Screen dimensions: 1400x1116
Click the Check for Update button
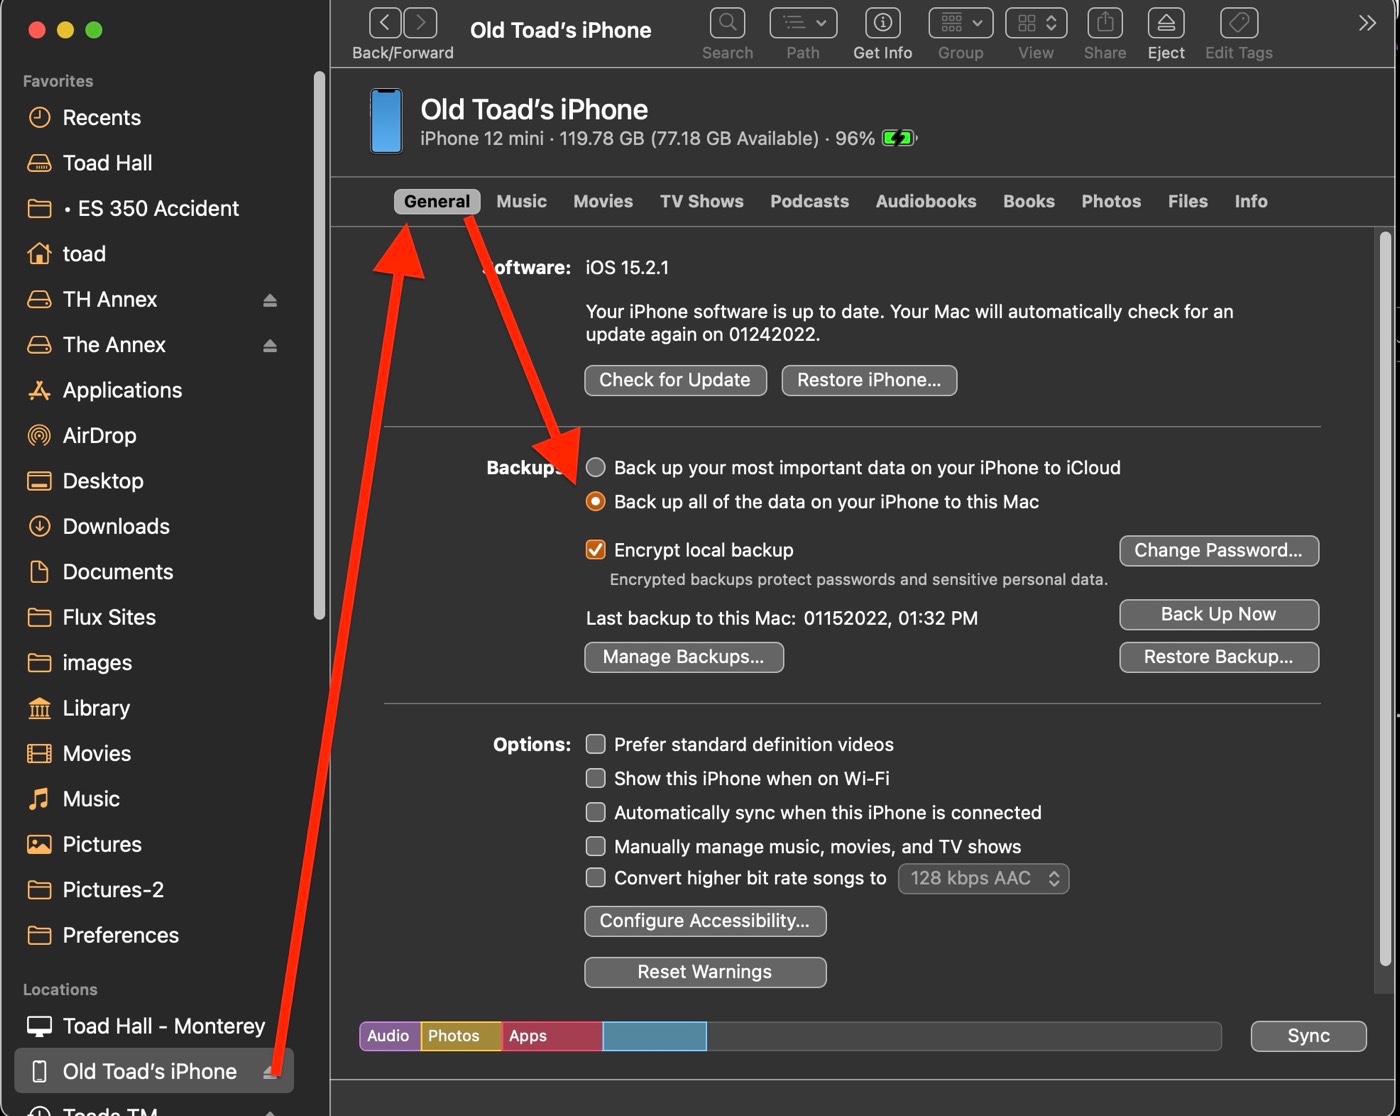[675, 380]
